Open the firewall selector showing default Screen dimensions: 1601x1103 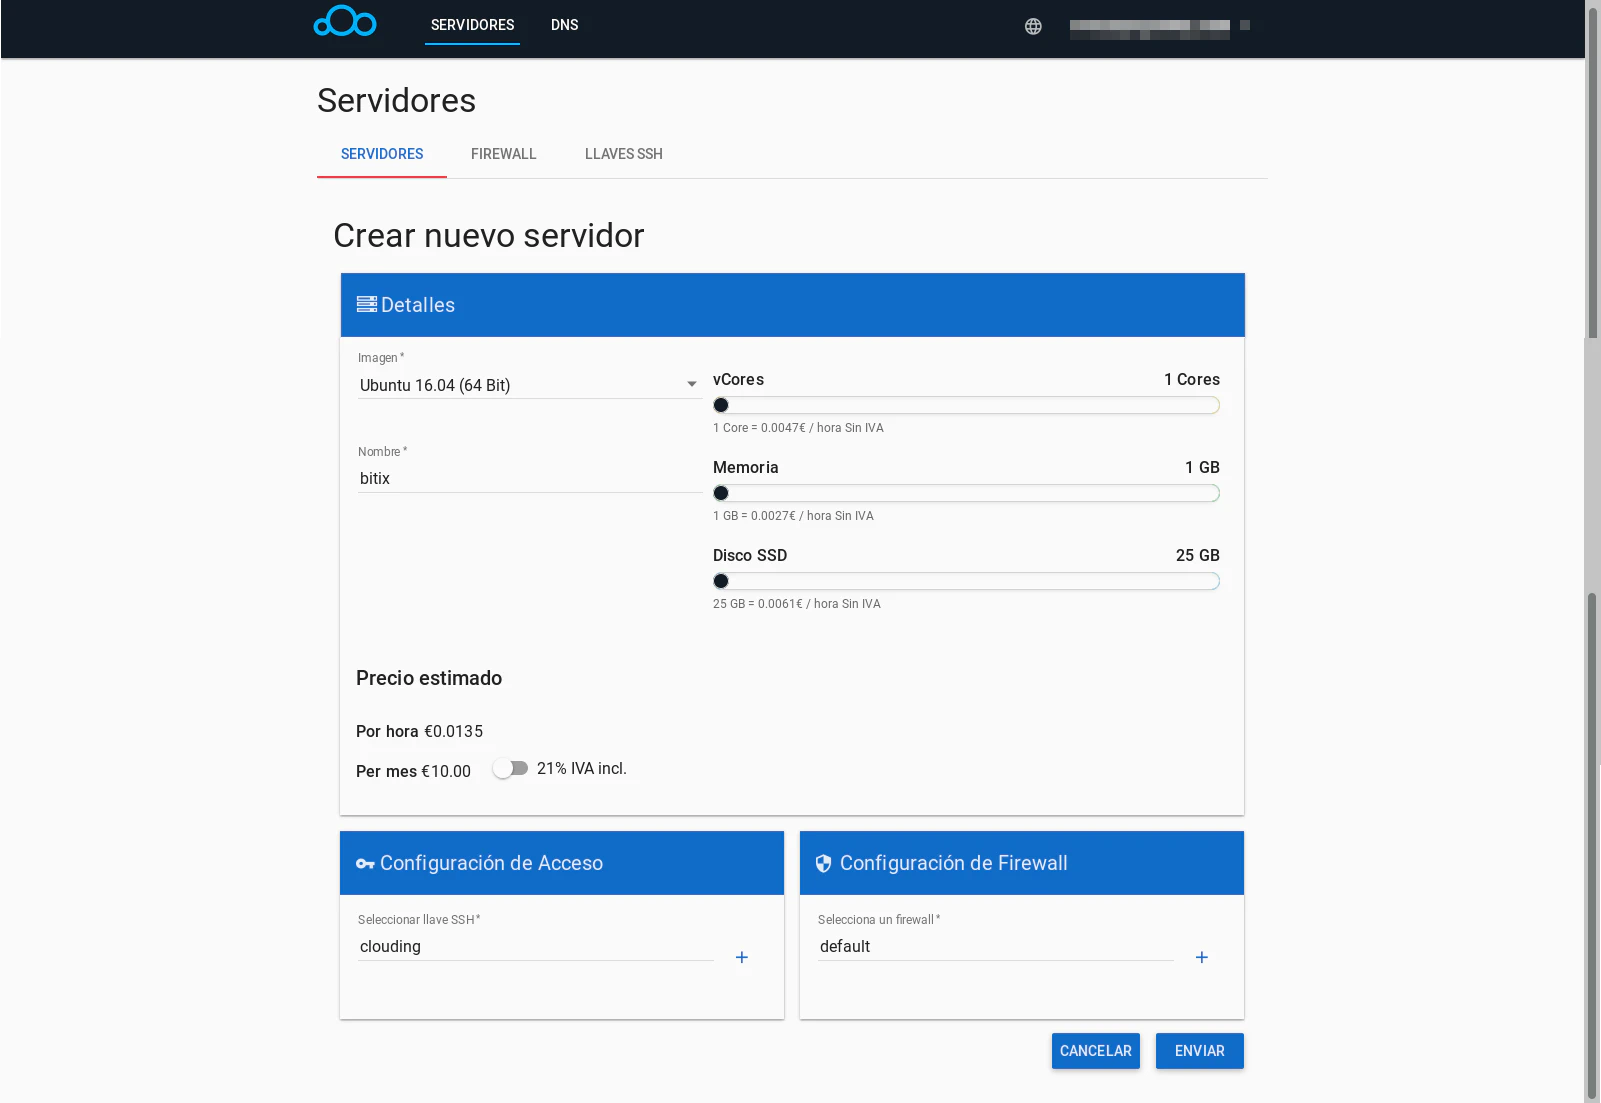tap(995, 947)
